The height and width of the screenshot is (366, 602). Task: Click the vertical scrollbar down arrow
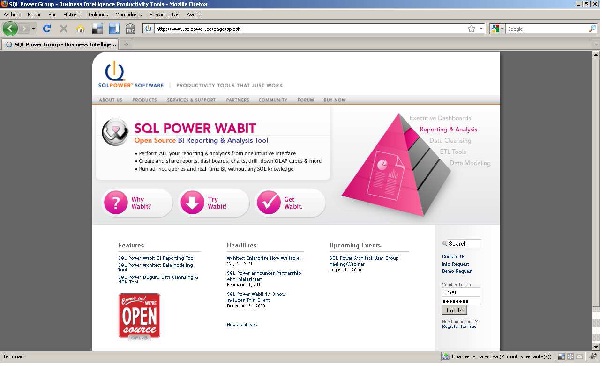point(596,346)
